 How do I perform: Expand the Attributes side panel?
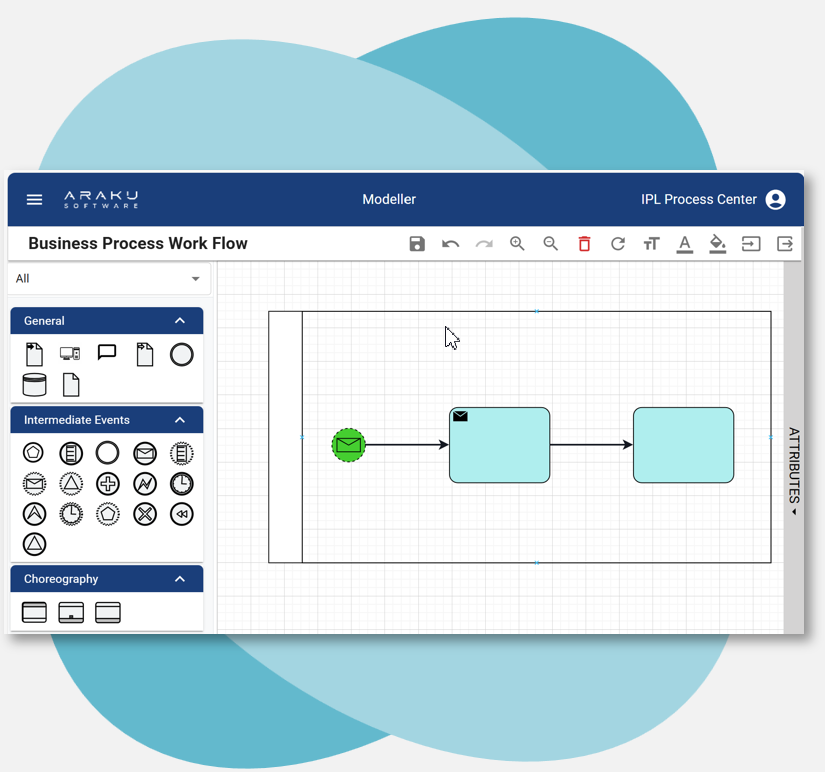[794, 470]
